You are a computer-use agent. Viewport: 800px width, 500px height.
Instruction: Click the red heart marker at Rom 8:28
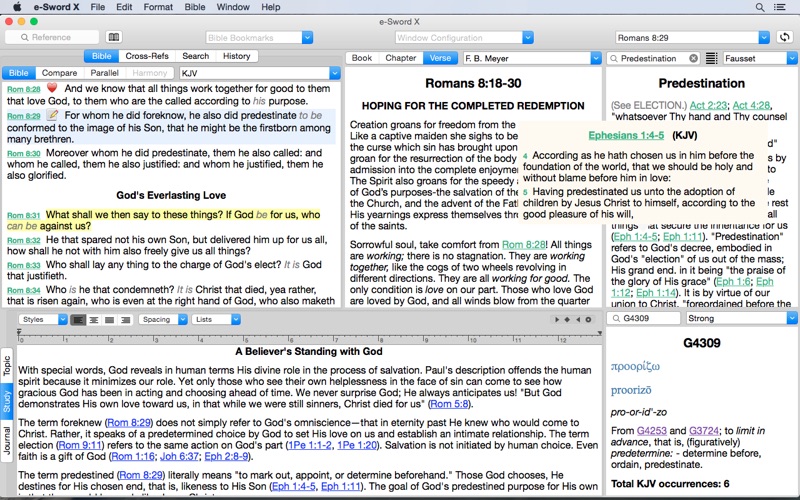coord(52,88)
